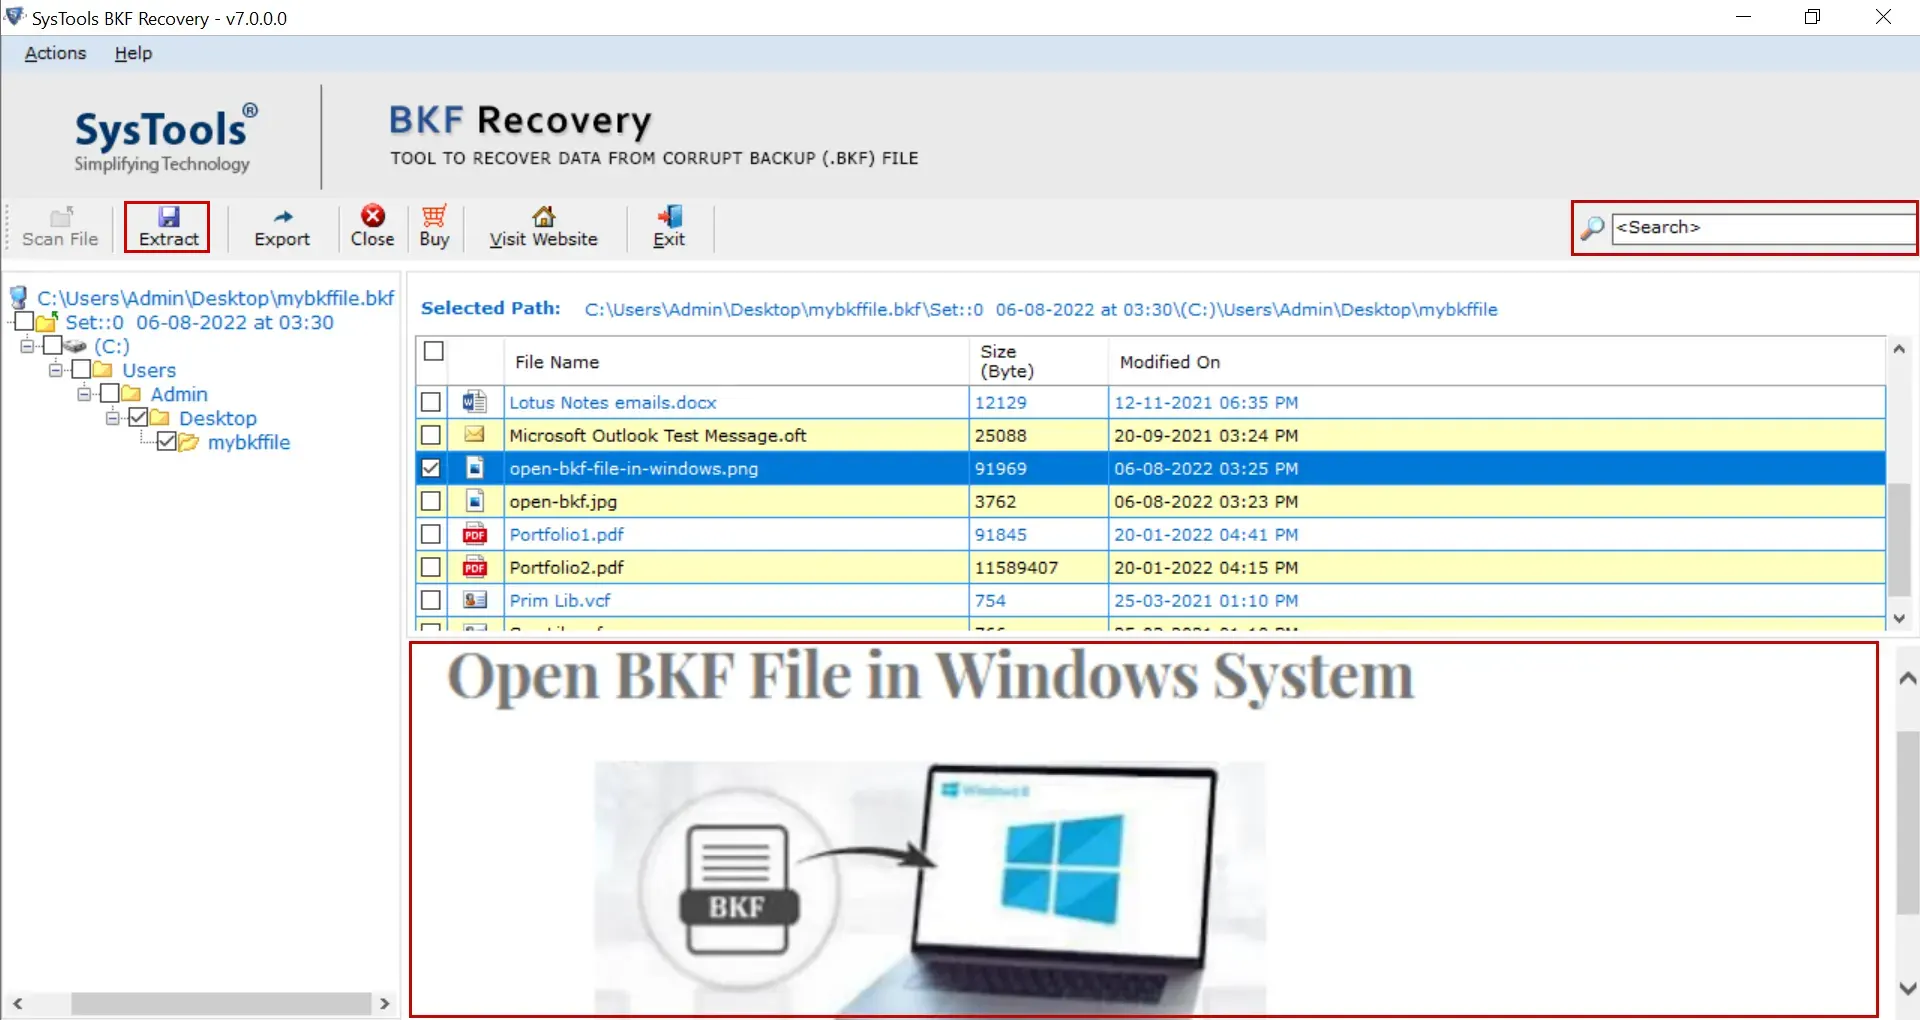Image resolution: width=1920 pixels, height=1020 pixels.
Task: Click the Buy shopping cart icon
Action: [x=434, y=216]
